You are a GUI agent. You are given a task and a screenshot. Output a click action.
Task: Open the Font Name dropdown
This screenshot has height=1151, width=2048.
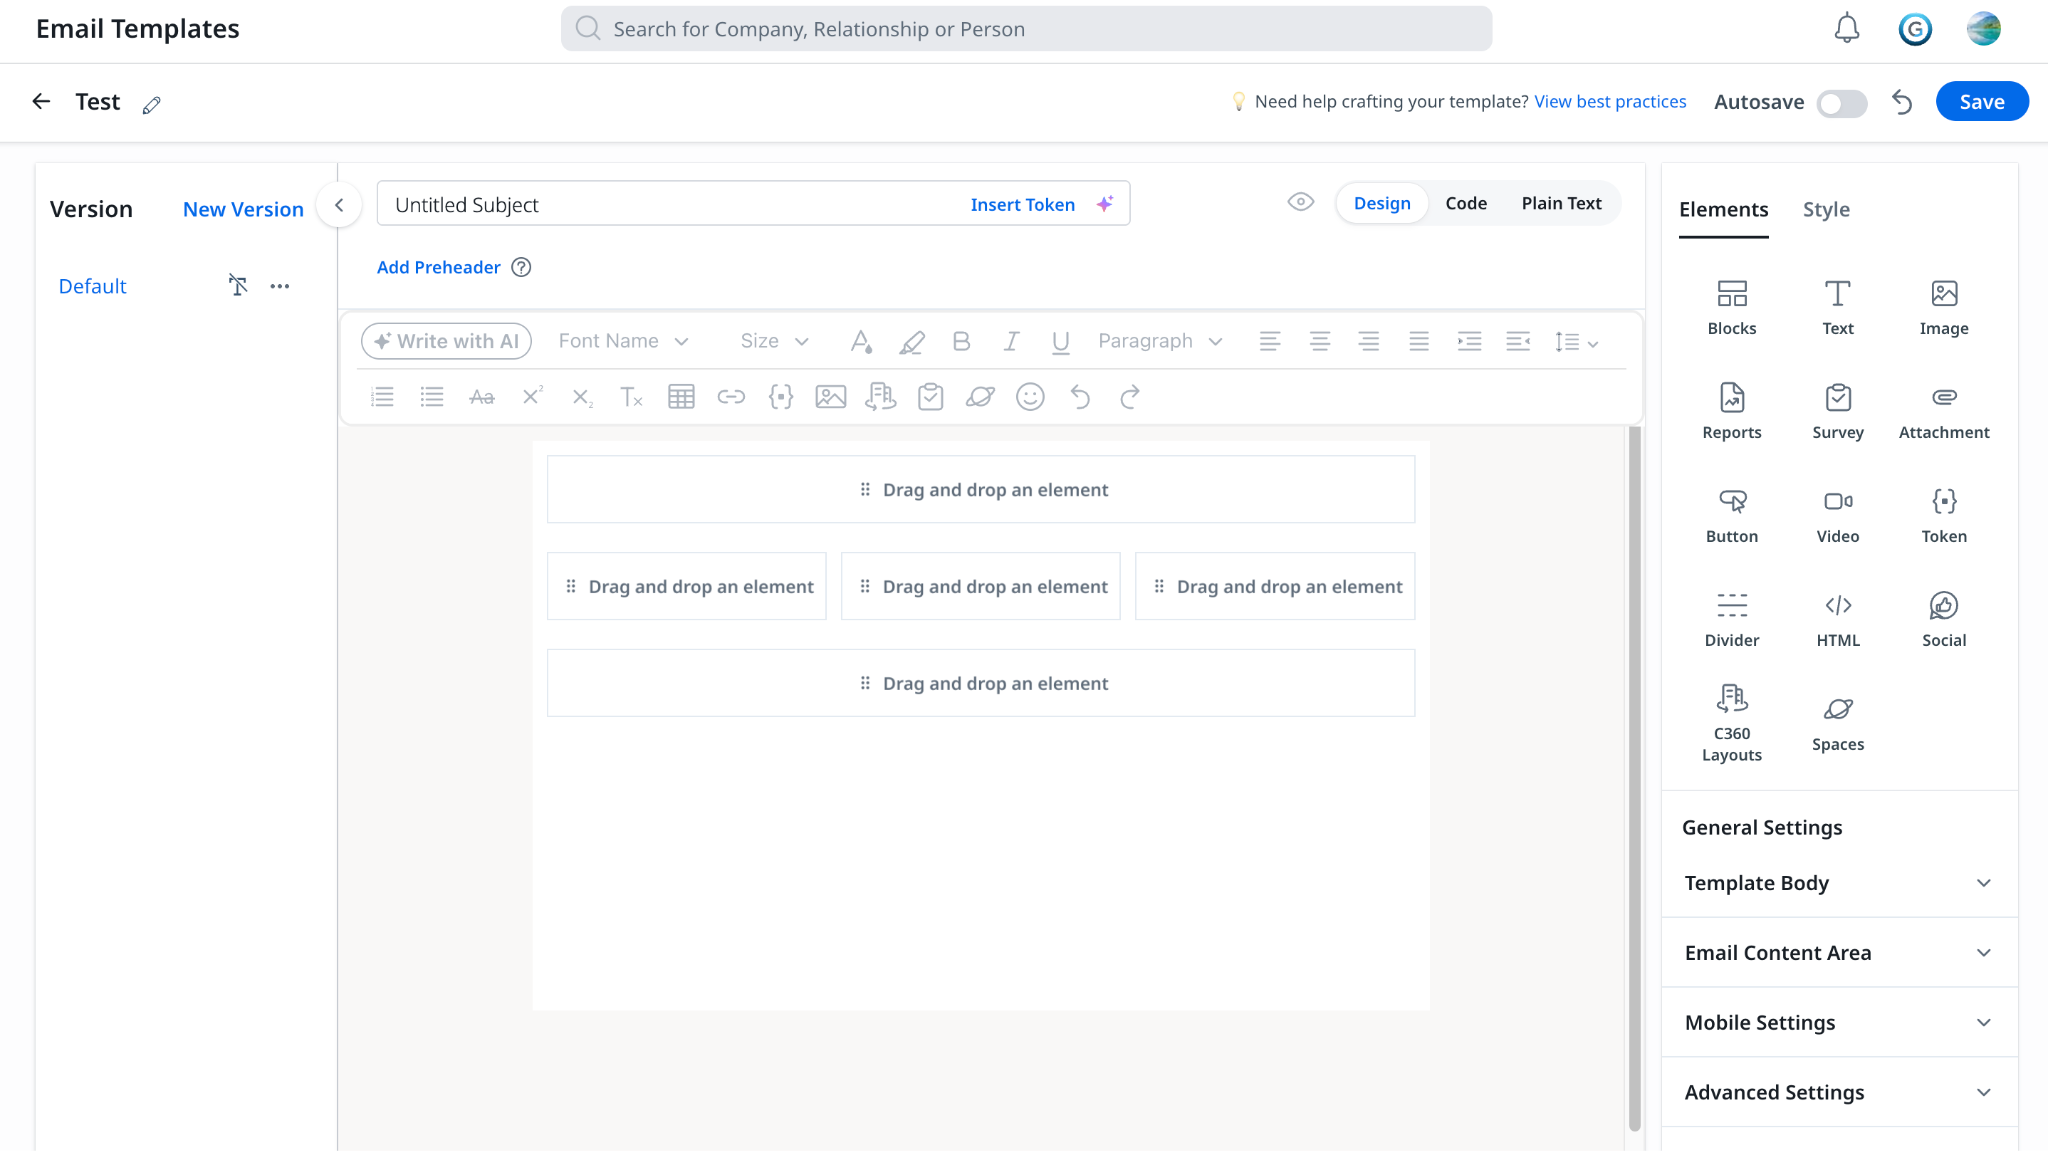(624, 341)
